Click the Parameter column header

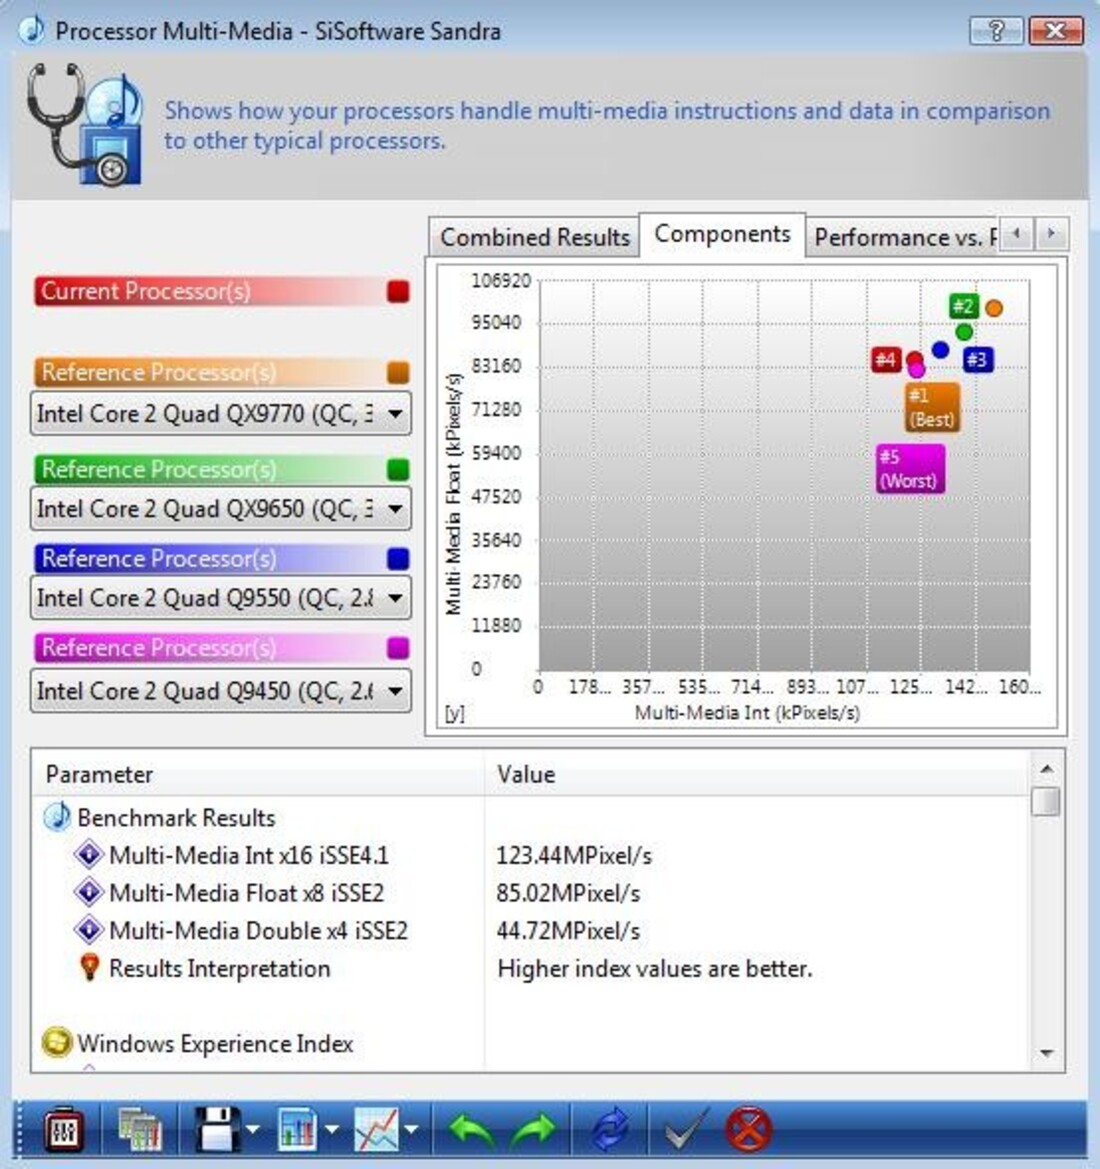click(x=258, y=775)
